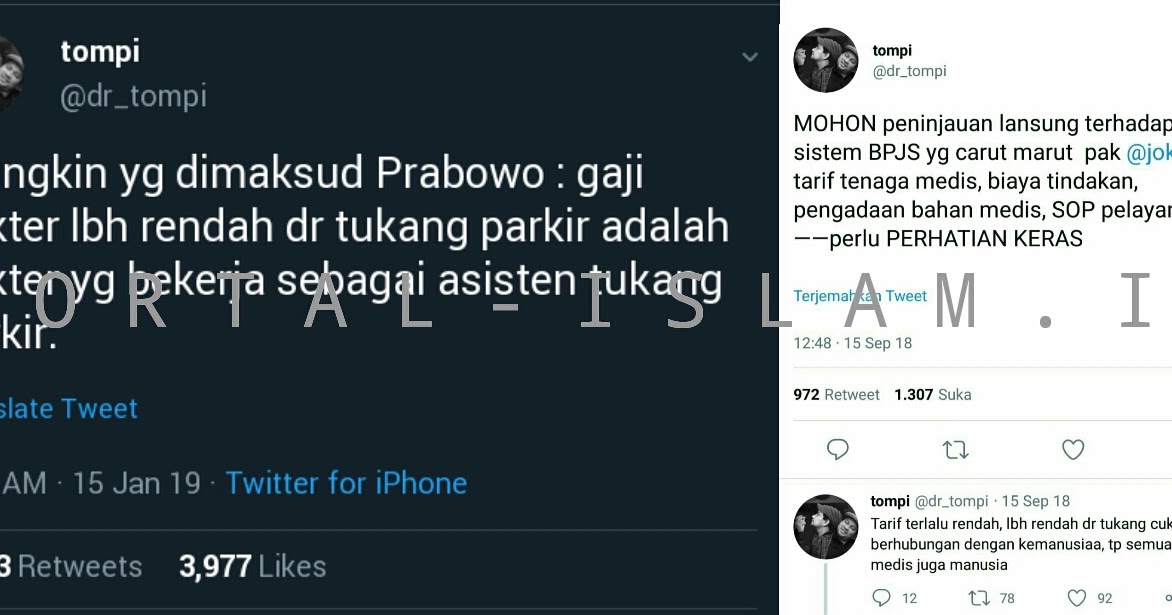The height and width of the screenshot is (615, 1172).
Task: Open the dark tweet's chevron dropdown menu
Action: point(750,58)
